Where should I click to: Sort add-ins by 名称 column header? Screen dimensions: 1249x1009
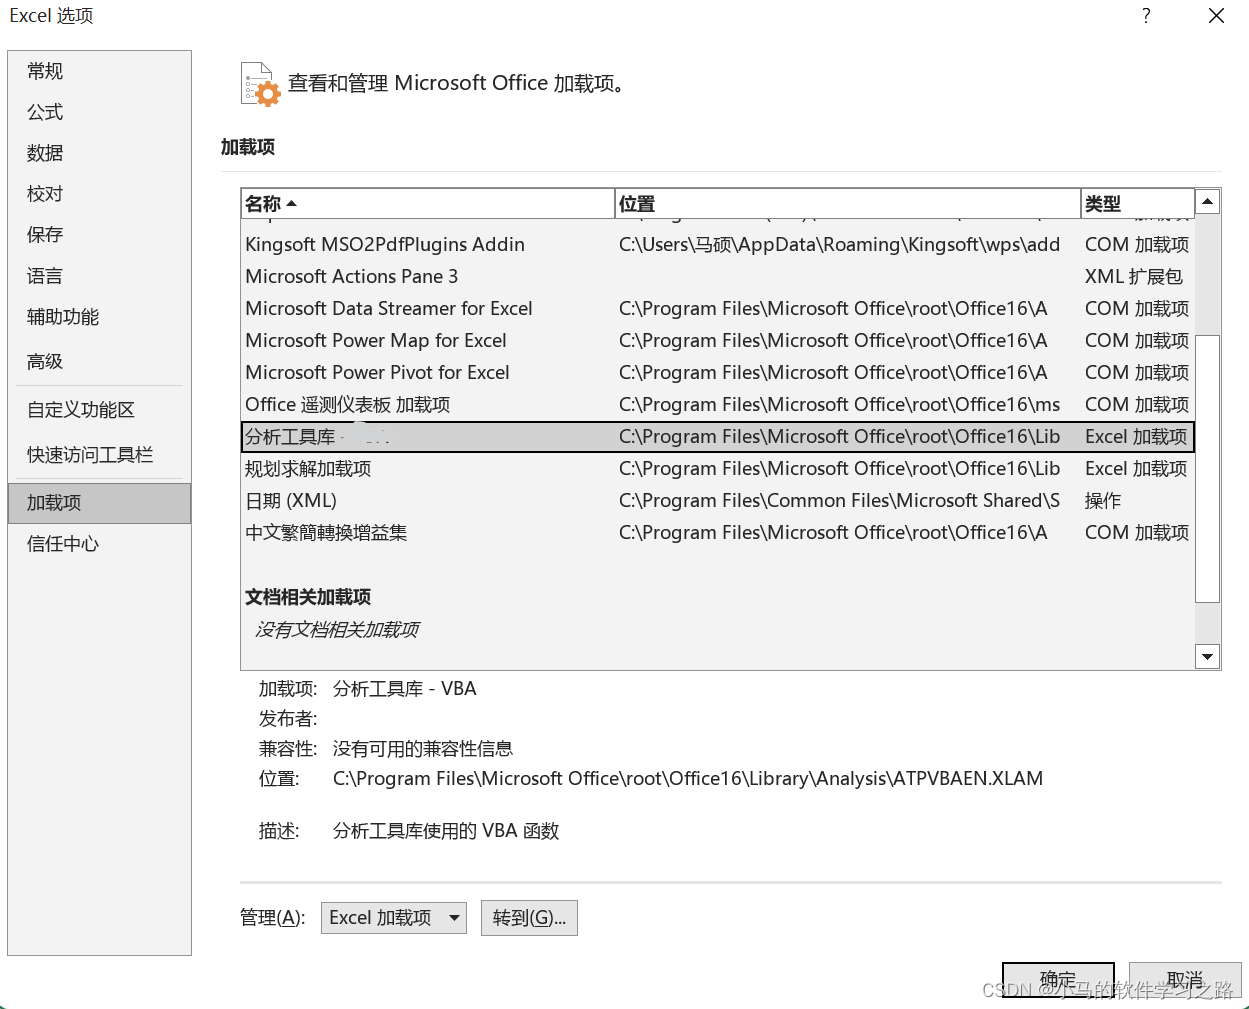[428, 203]
